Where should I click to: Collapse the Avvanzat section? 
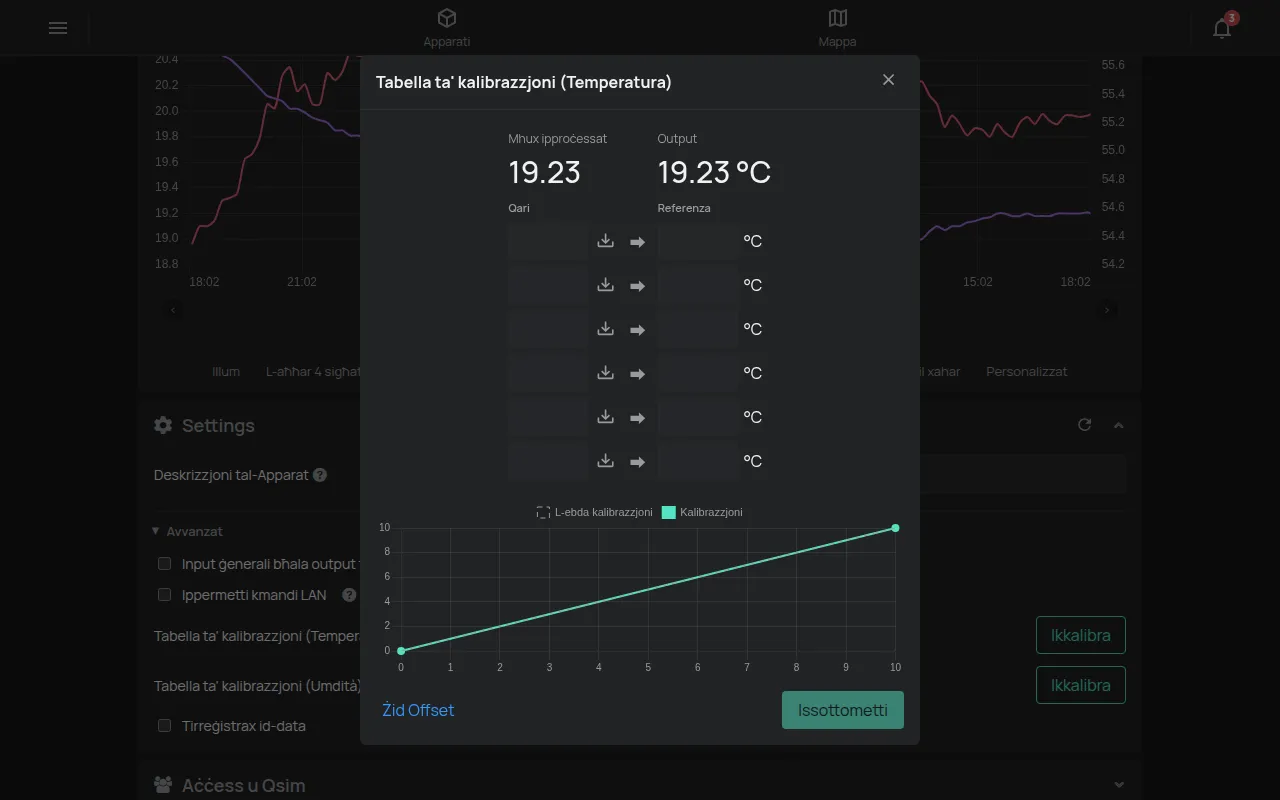click(187, 532)
